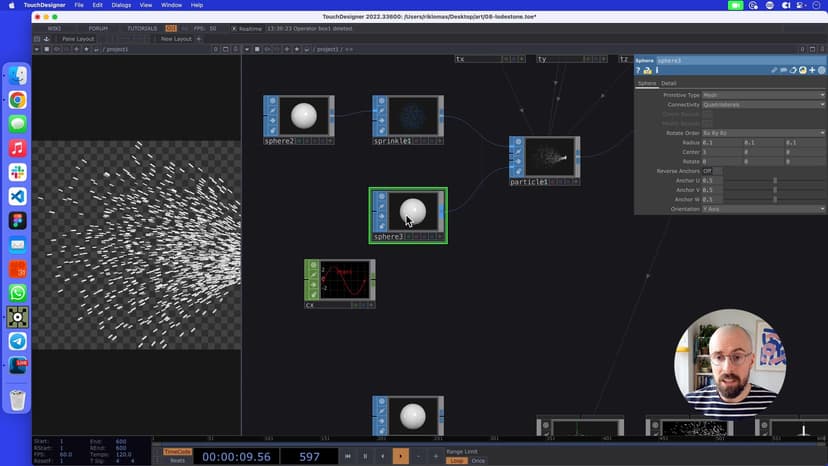828x466 pixels.
Task: Open the Primitive Type dropdown
Action: coord(763,95)
